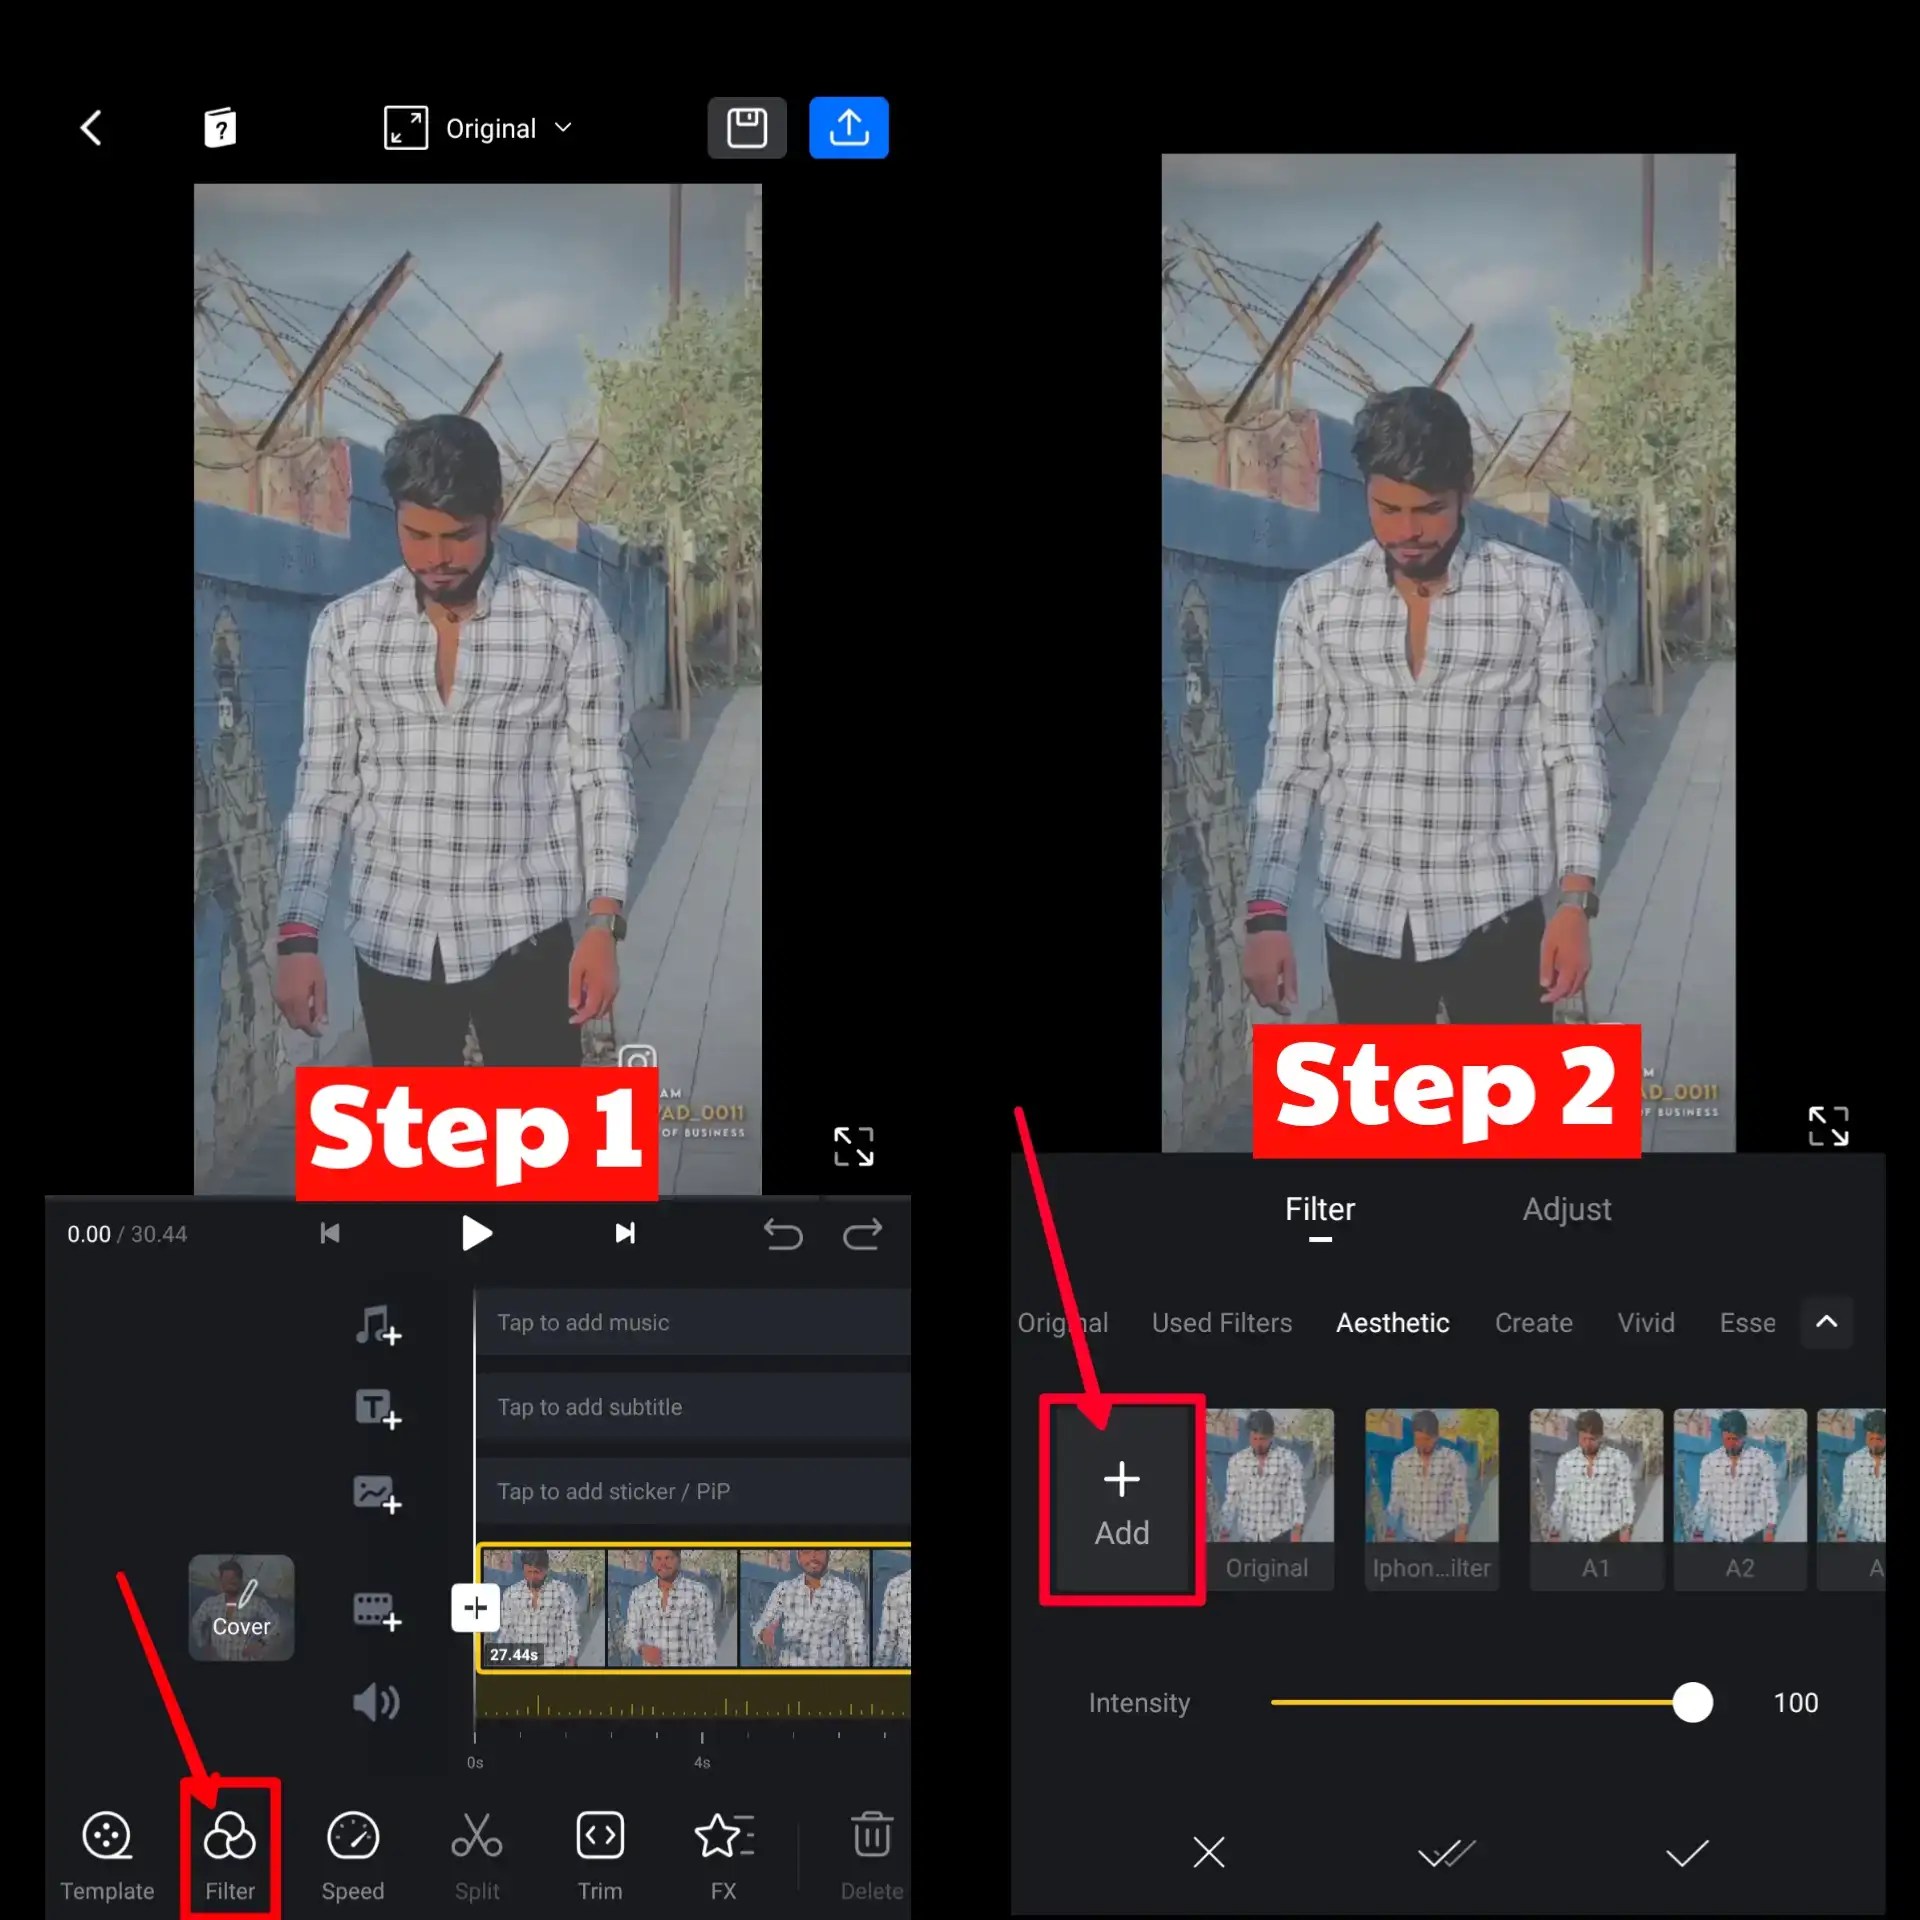Save the project as draft
The height and width of the screenshot is (1920, 1920).
746,127
